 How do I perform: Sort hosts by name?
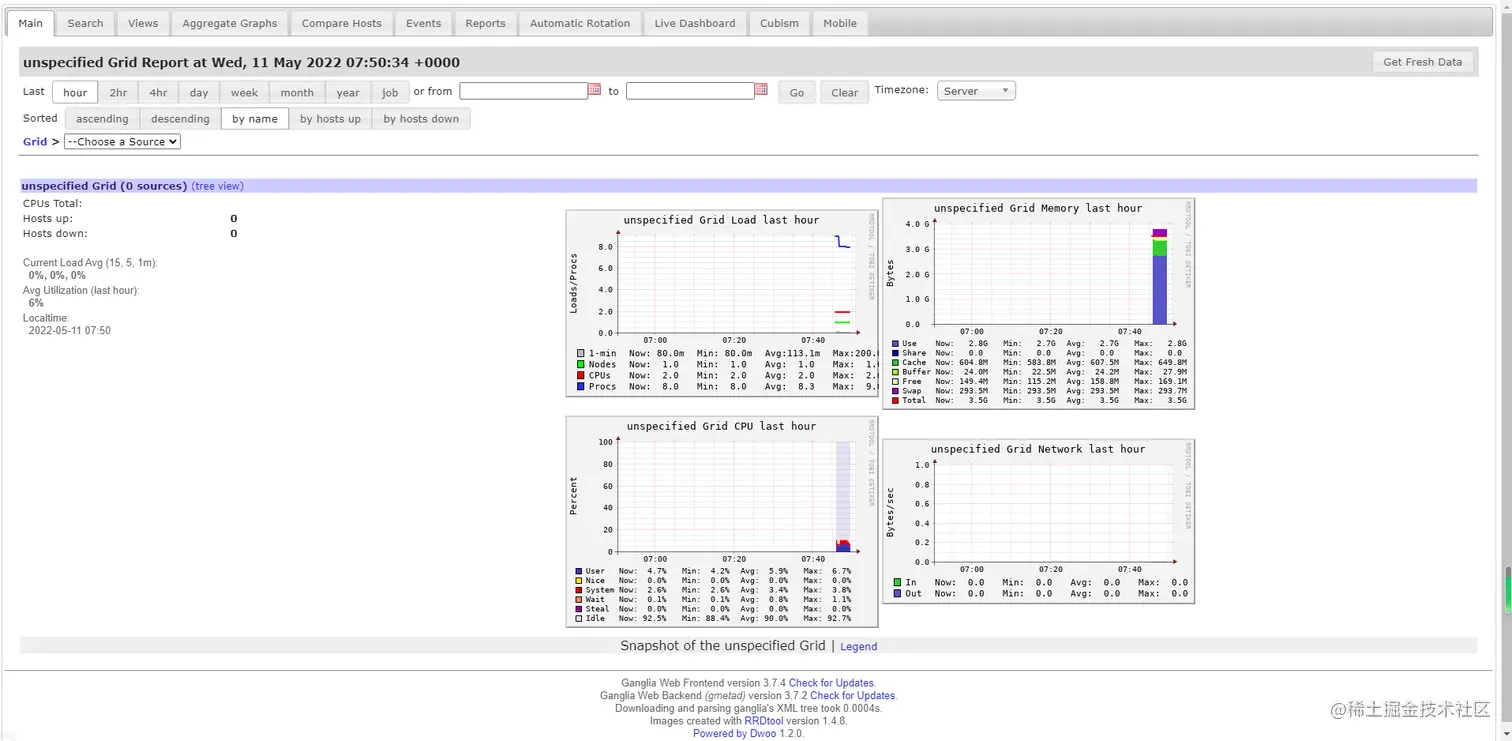point(255,118)
